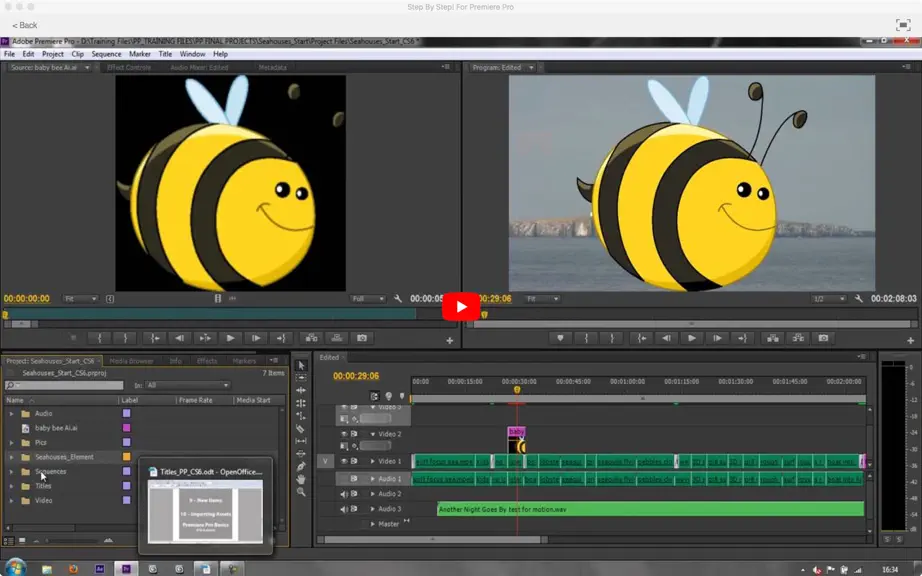The height and width of the screenshot is (576, 922).
Task: Toggle Video 1 track eye visibility
Action: [x=344, y=461]
